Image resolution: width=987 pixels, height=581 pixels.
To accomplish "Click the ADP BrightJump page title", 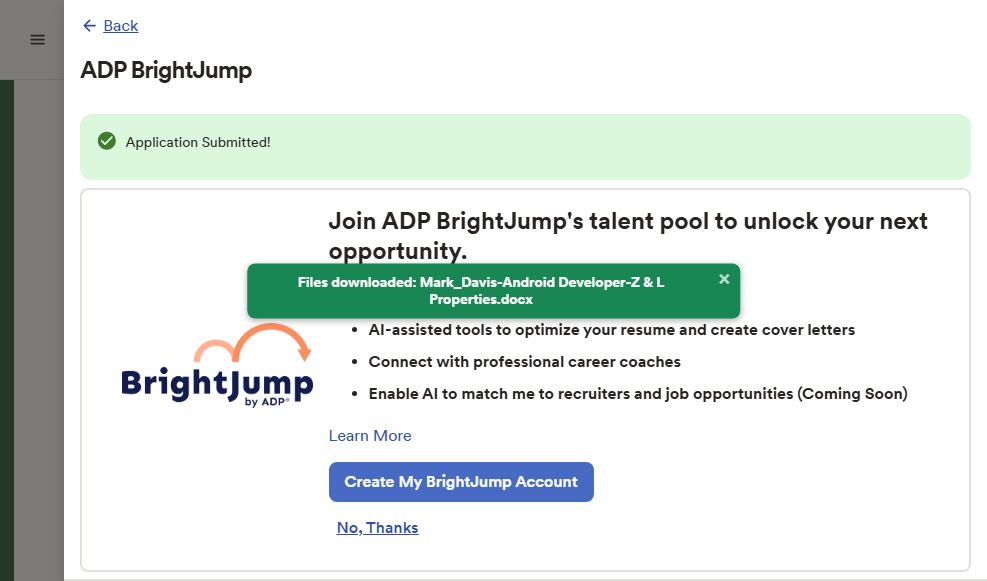I will 166,70.
